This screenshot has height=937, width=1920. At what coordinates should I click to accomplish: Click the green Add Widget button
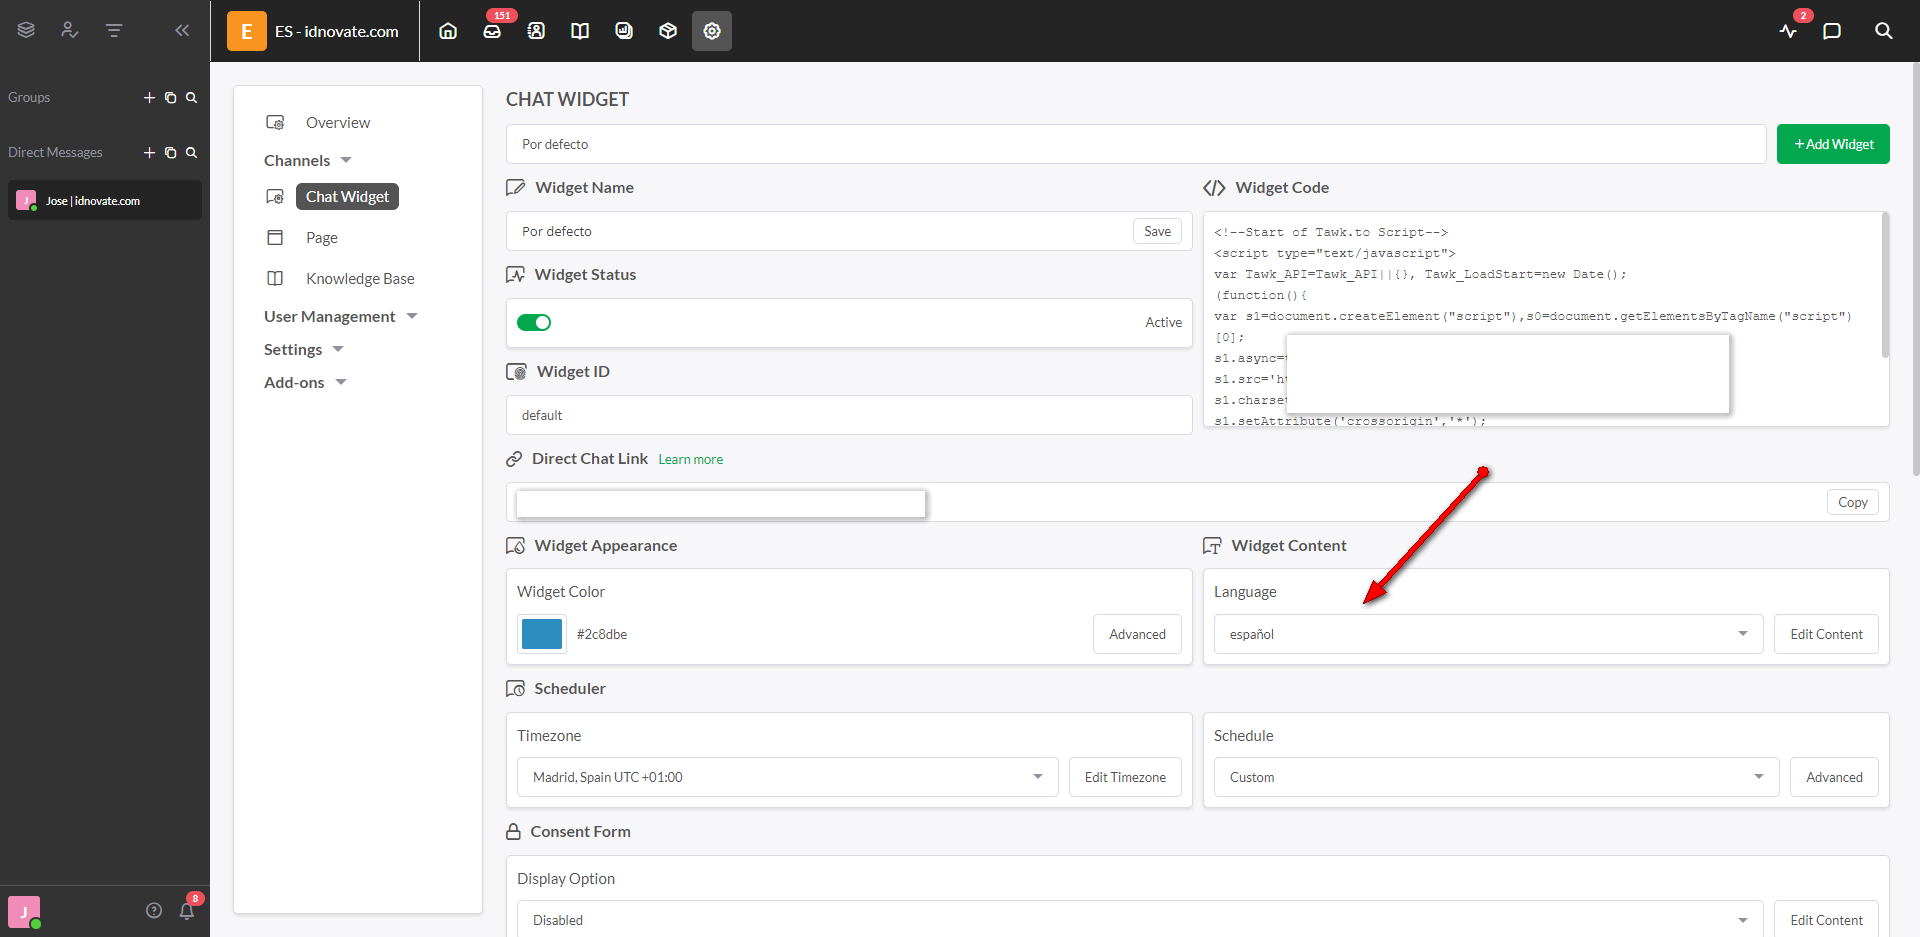click(1832, 144)
